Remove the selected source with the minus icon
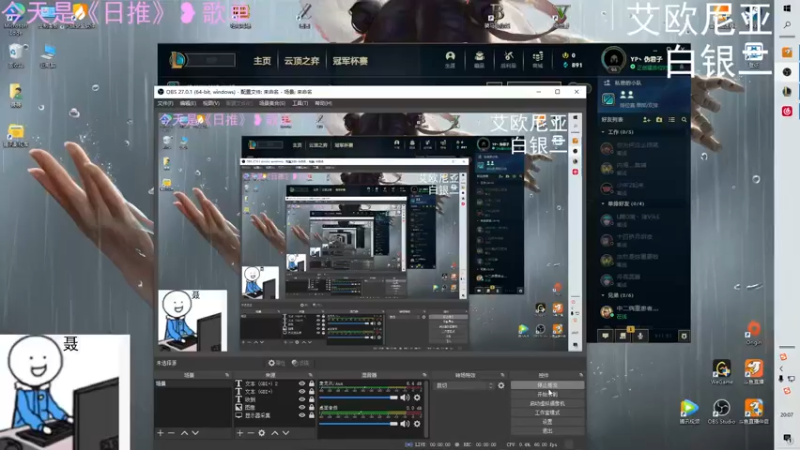Viewport: 800px width, 450px height. (251, 433)
